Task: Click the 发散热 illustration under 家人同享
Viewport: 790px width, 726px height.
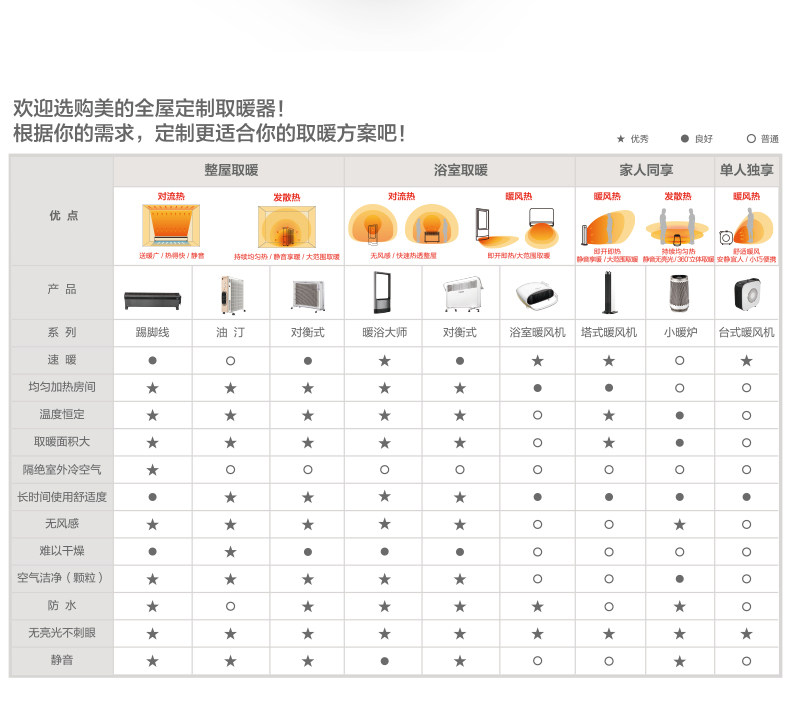Action: [x=677, y=226]
